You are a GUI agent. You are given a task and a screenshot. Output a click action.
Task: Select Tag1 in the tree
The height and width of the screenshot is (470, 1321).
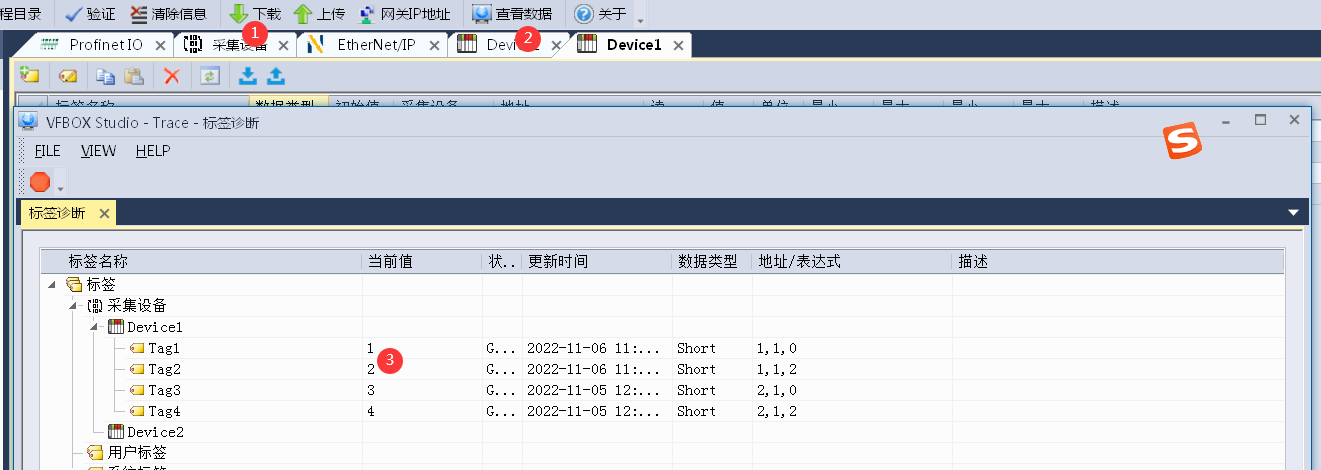(164, 348)
